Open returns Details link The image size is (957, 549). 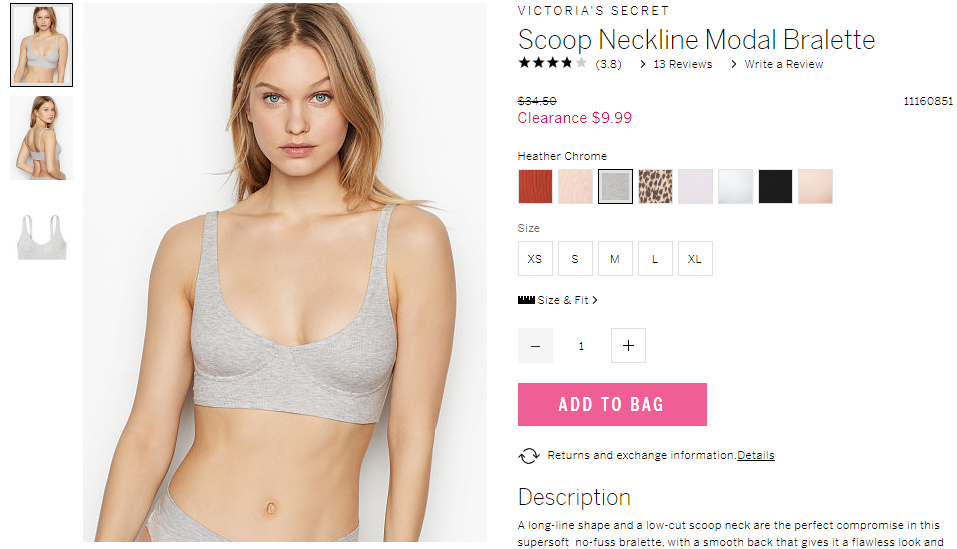(756, 455)
